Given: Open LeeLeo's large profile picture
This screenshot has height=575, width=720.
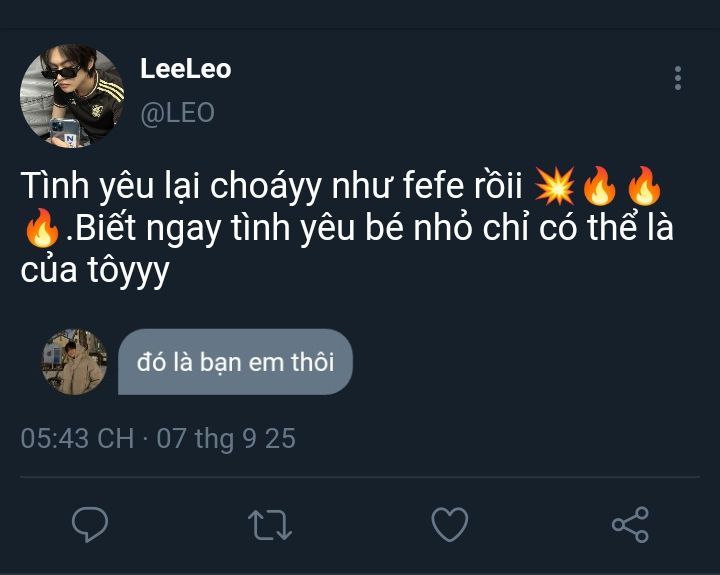Looking at the screenshot, I should pos(72,95).
